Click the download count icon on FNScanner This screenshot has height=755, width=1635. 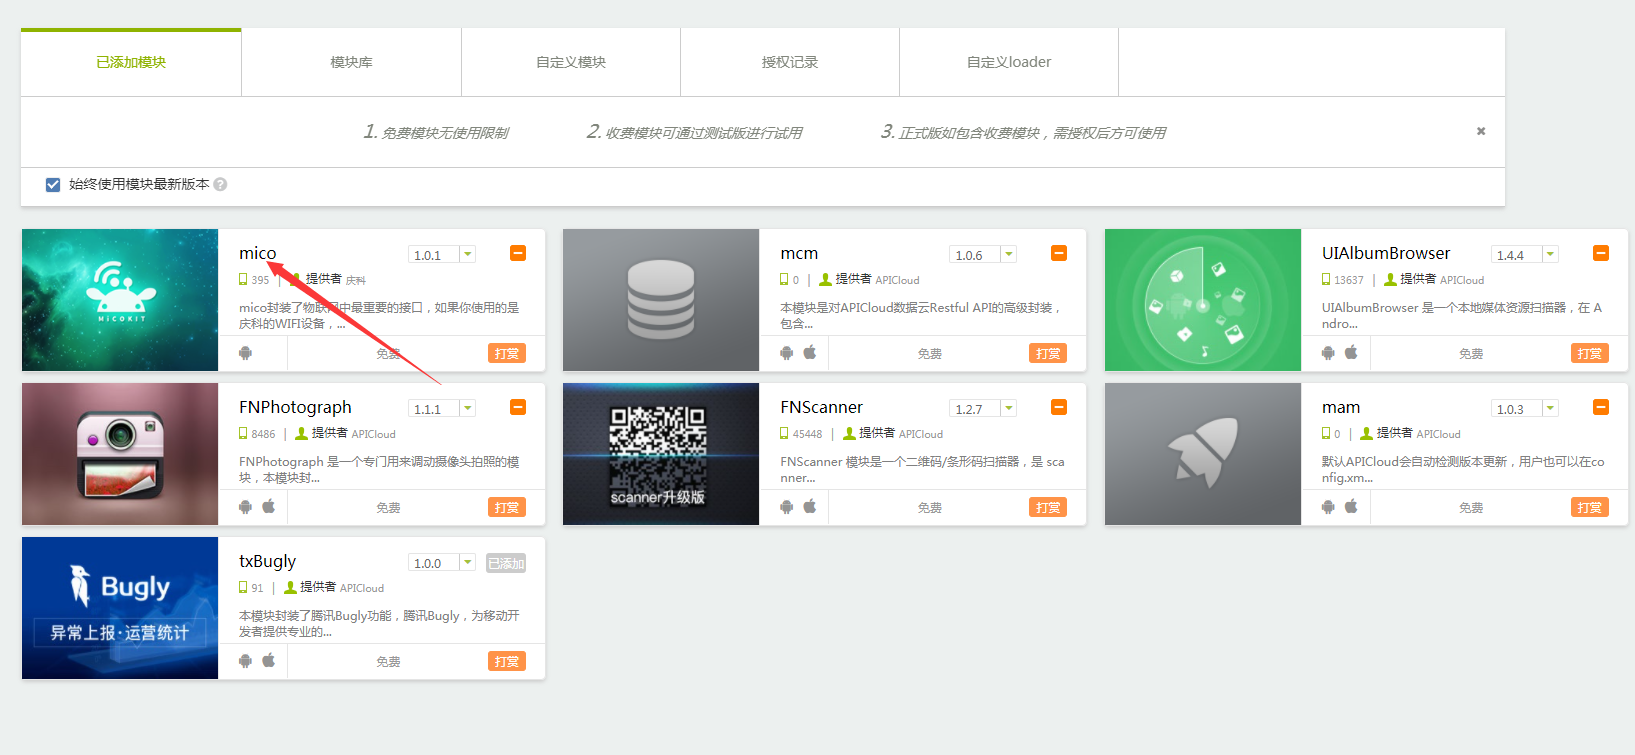785,434
